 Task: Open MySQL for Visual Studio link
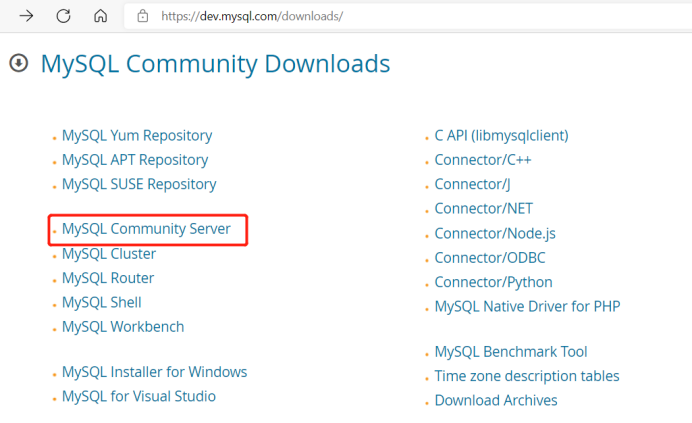(x=139, y=397)
